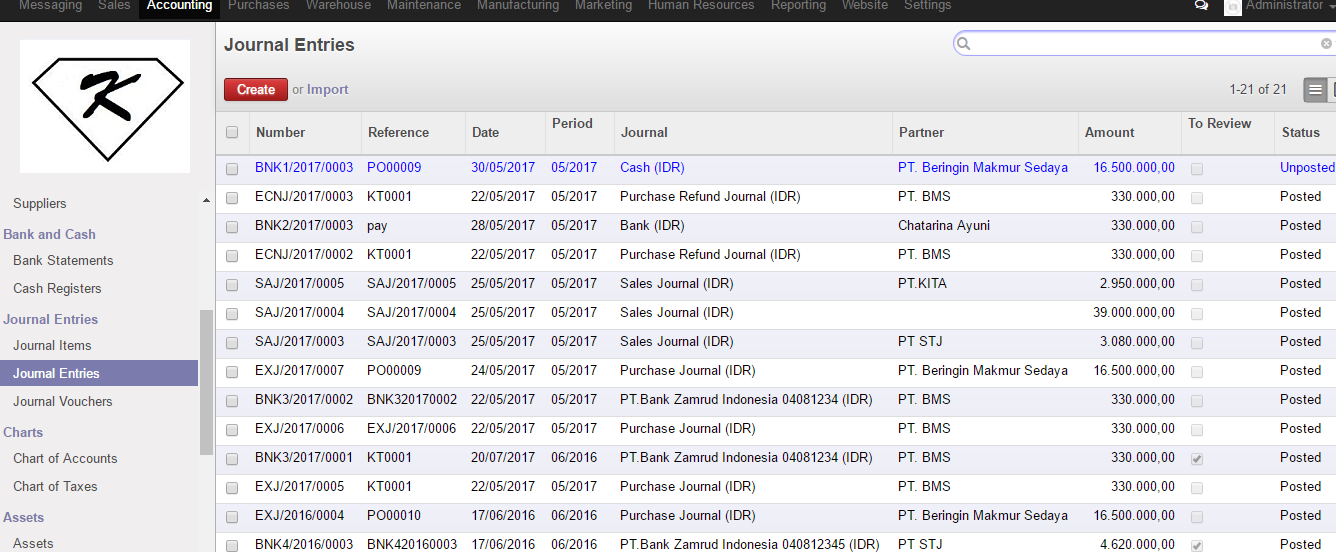Sort by the Partner column header
The width and height of the screenshot is (1336, 552).
click(x=921, y=132)
